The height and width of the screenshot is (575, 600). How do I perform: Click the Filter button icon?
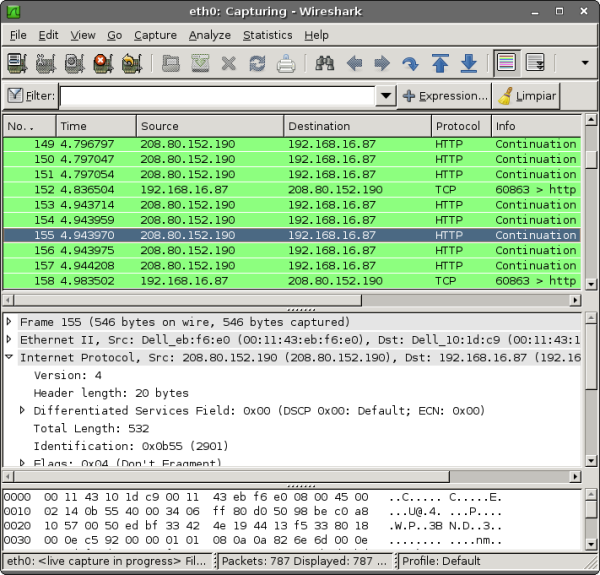click(31, 96)
